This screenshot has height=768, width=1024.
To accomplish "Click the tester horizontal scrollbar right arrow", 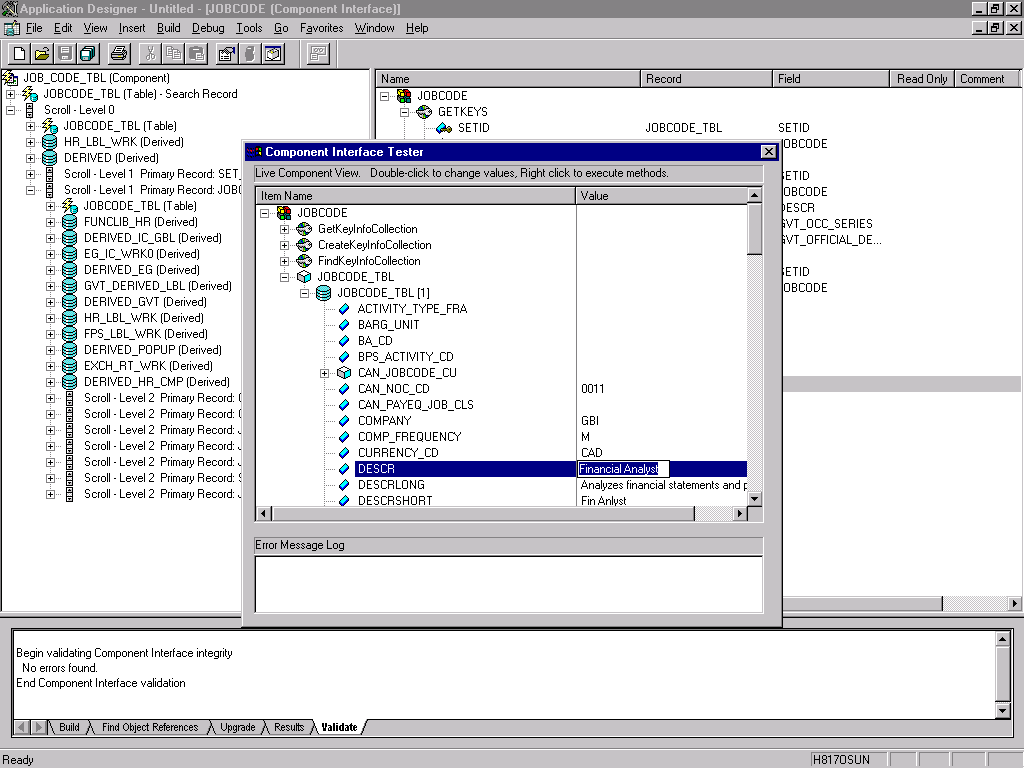I will click(x=739, y=514).
